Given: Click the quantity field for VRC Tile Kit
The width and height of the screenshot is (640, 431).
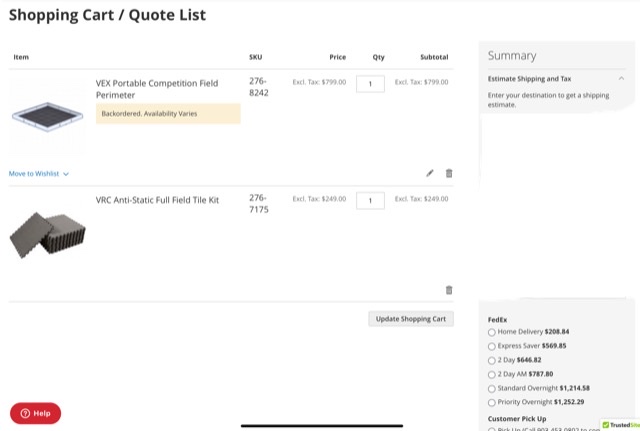Looking at the screenshot, I should (x=370, y=201).
